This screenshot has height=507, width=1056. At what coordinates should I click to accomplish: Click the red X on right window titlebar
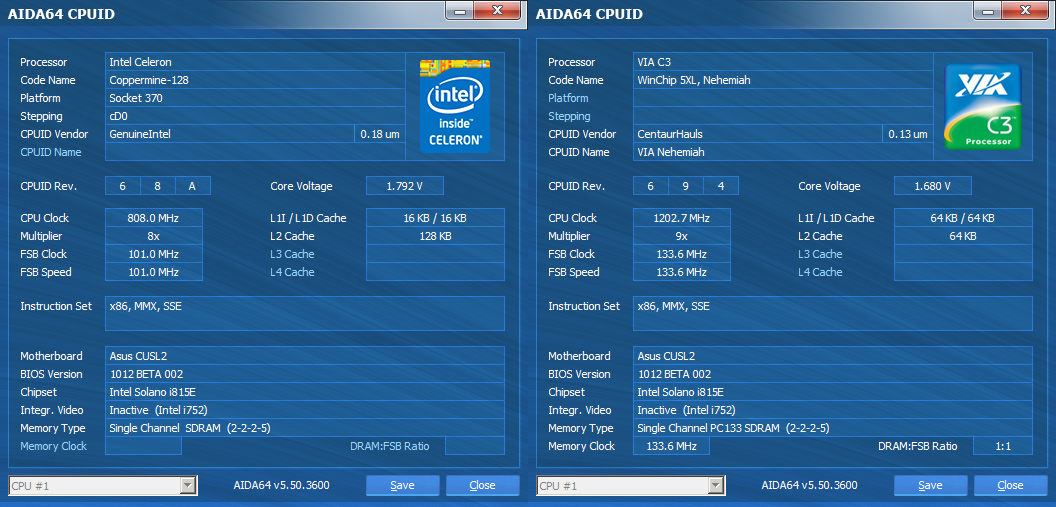[x=1026, y=10]
